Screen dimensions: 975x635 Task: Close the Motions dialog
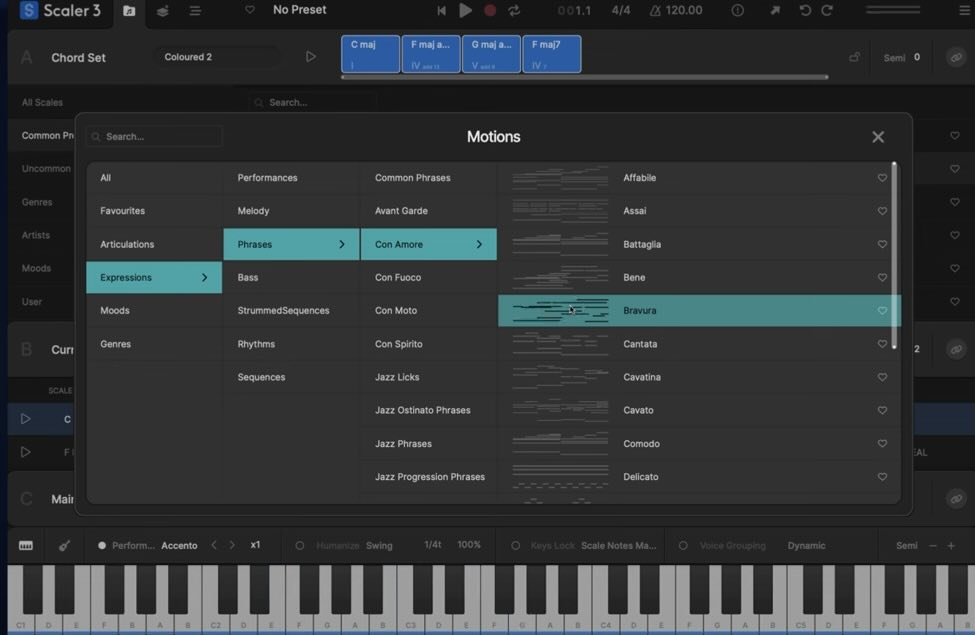coord(878,137)
